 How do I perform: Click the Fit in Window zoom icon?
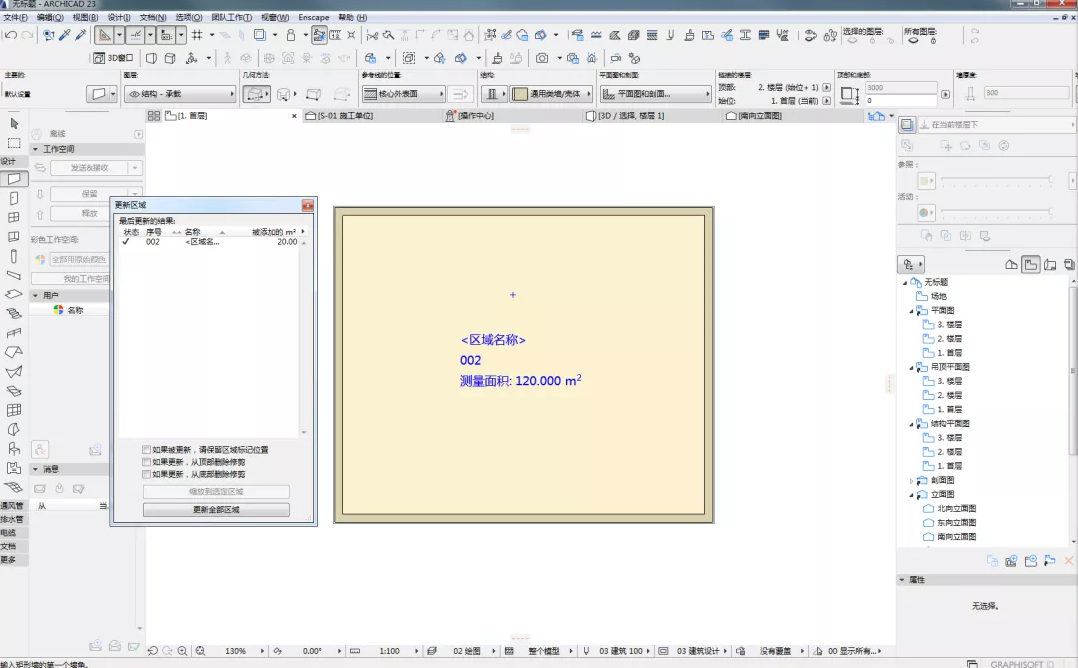click(200, 651)
